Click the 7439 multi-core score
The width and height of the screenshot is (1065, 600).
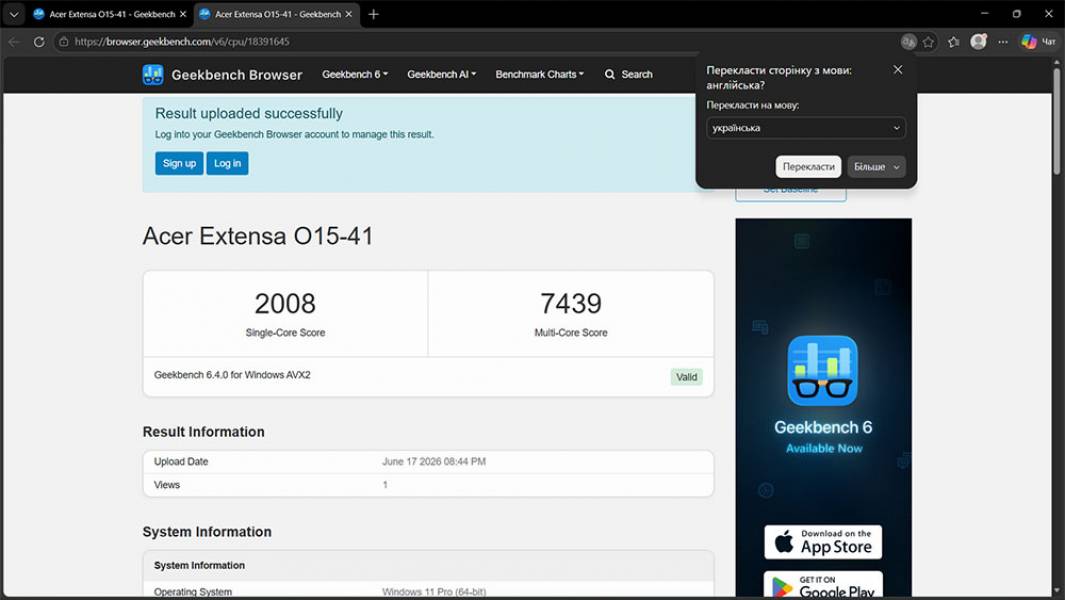tap(571, 303)
